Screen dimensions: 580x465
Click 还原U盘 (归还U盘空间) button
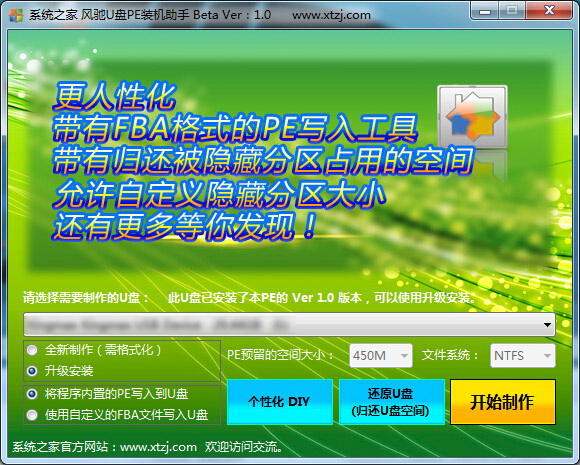click(x=392, y=402)
